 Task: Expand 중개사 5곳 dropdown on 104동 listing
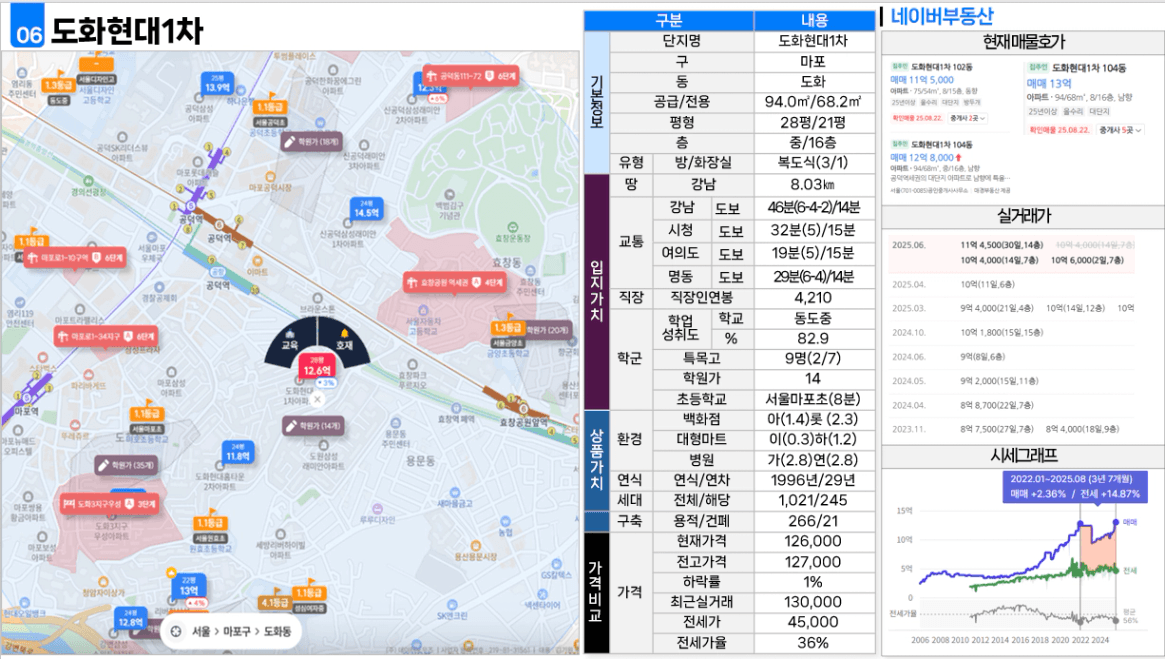(x=1120, y=130)
